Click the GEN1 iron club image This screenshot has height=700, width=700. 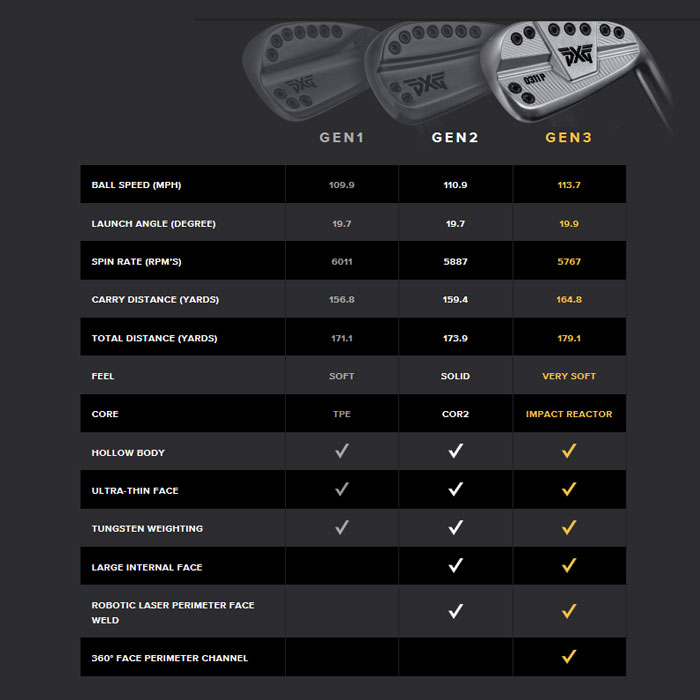pyautogui.click(x=308, y=71)
